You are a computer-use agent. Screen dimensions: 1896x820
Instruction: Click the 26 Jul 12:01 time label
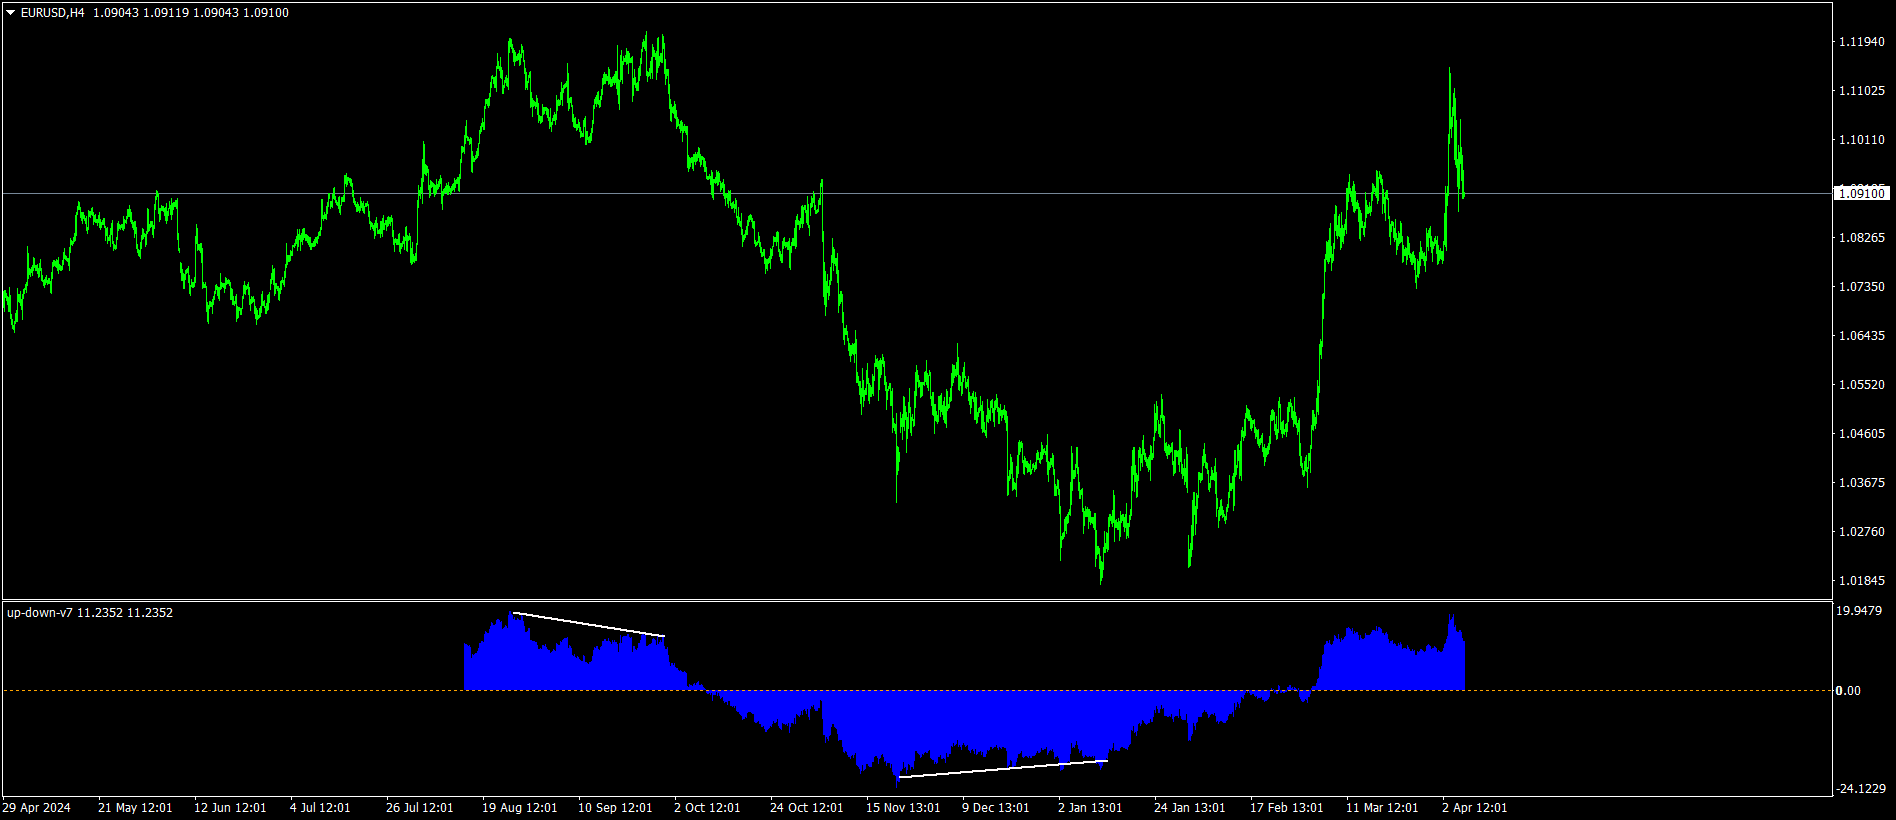420,807
